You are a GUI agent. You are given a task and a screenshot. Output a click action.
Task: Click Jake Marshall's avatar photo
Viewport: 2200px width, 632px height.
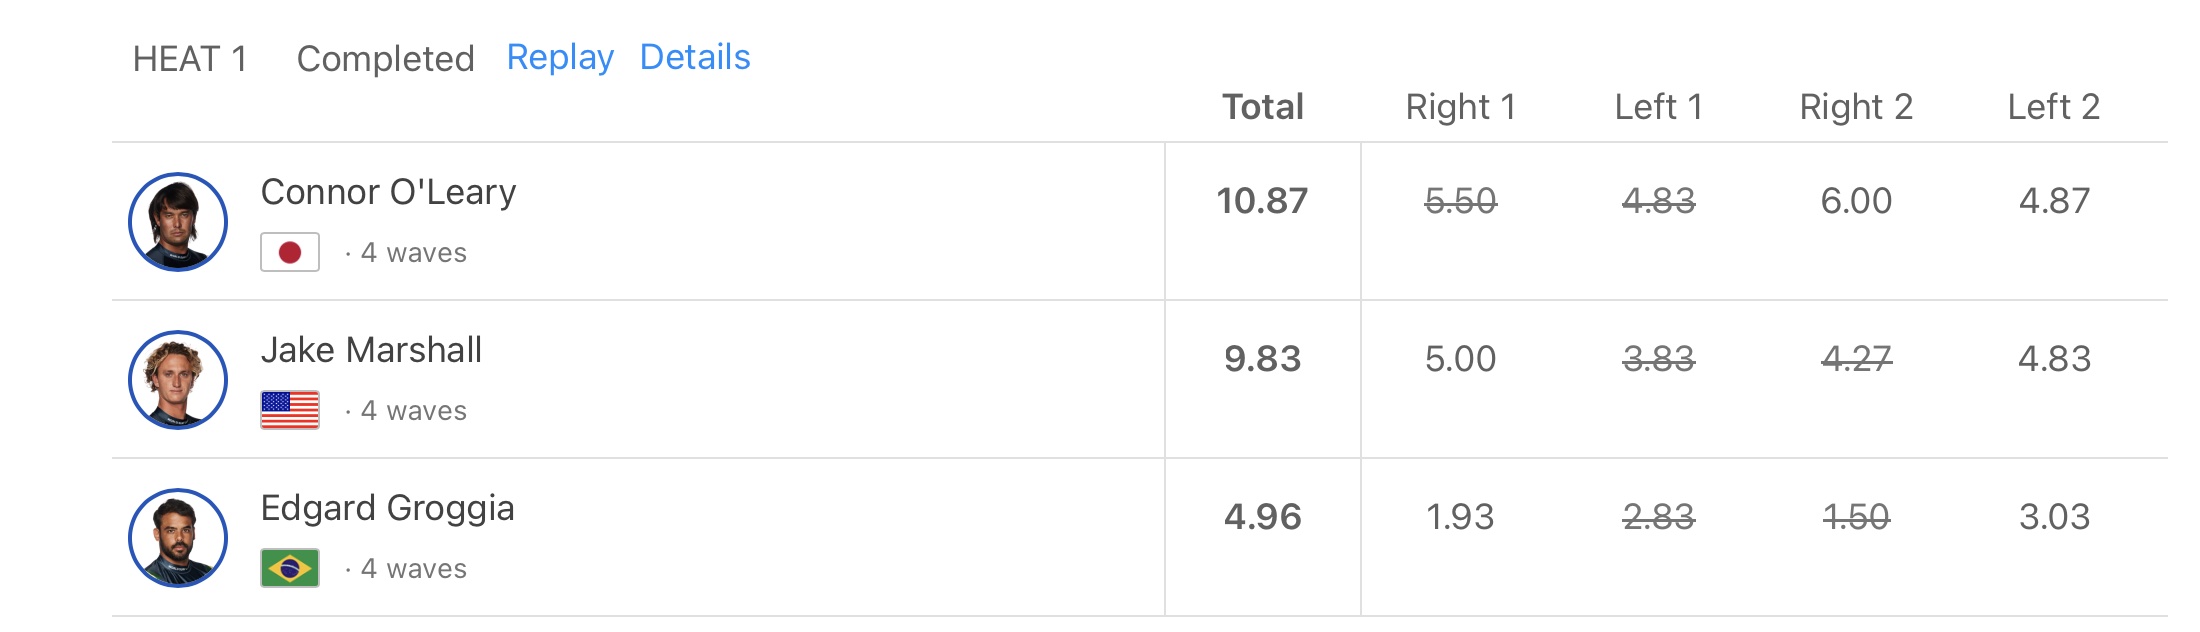pyautogui.click(x=178, y=380)
